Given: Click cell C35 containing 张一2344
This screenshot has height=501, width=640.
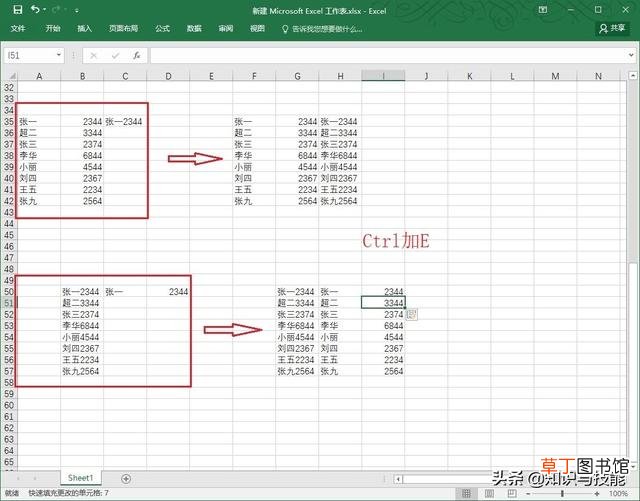Looking at the screenshot, I should click(125, 122).
